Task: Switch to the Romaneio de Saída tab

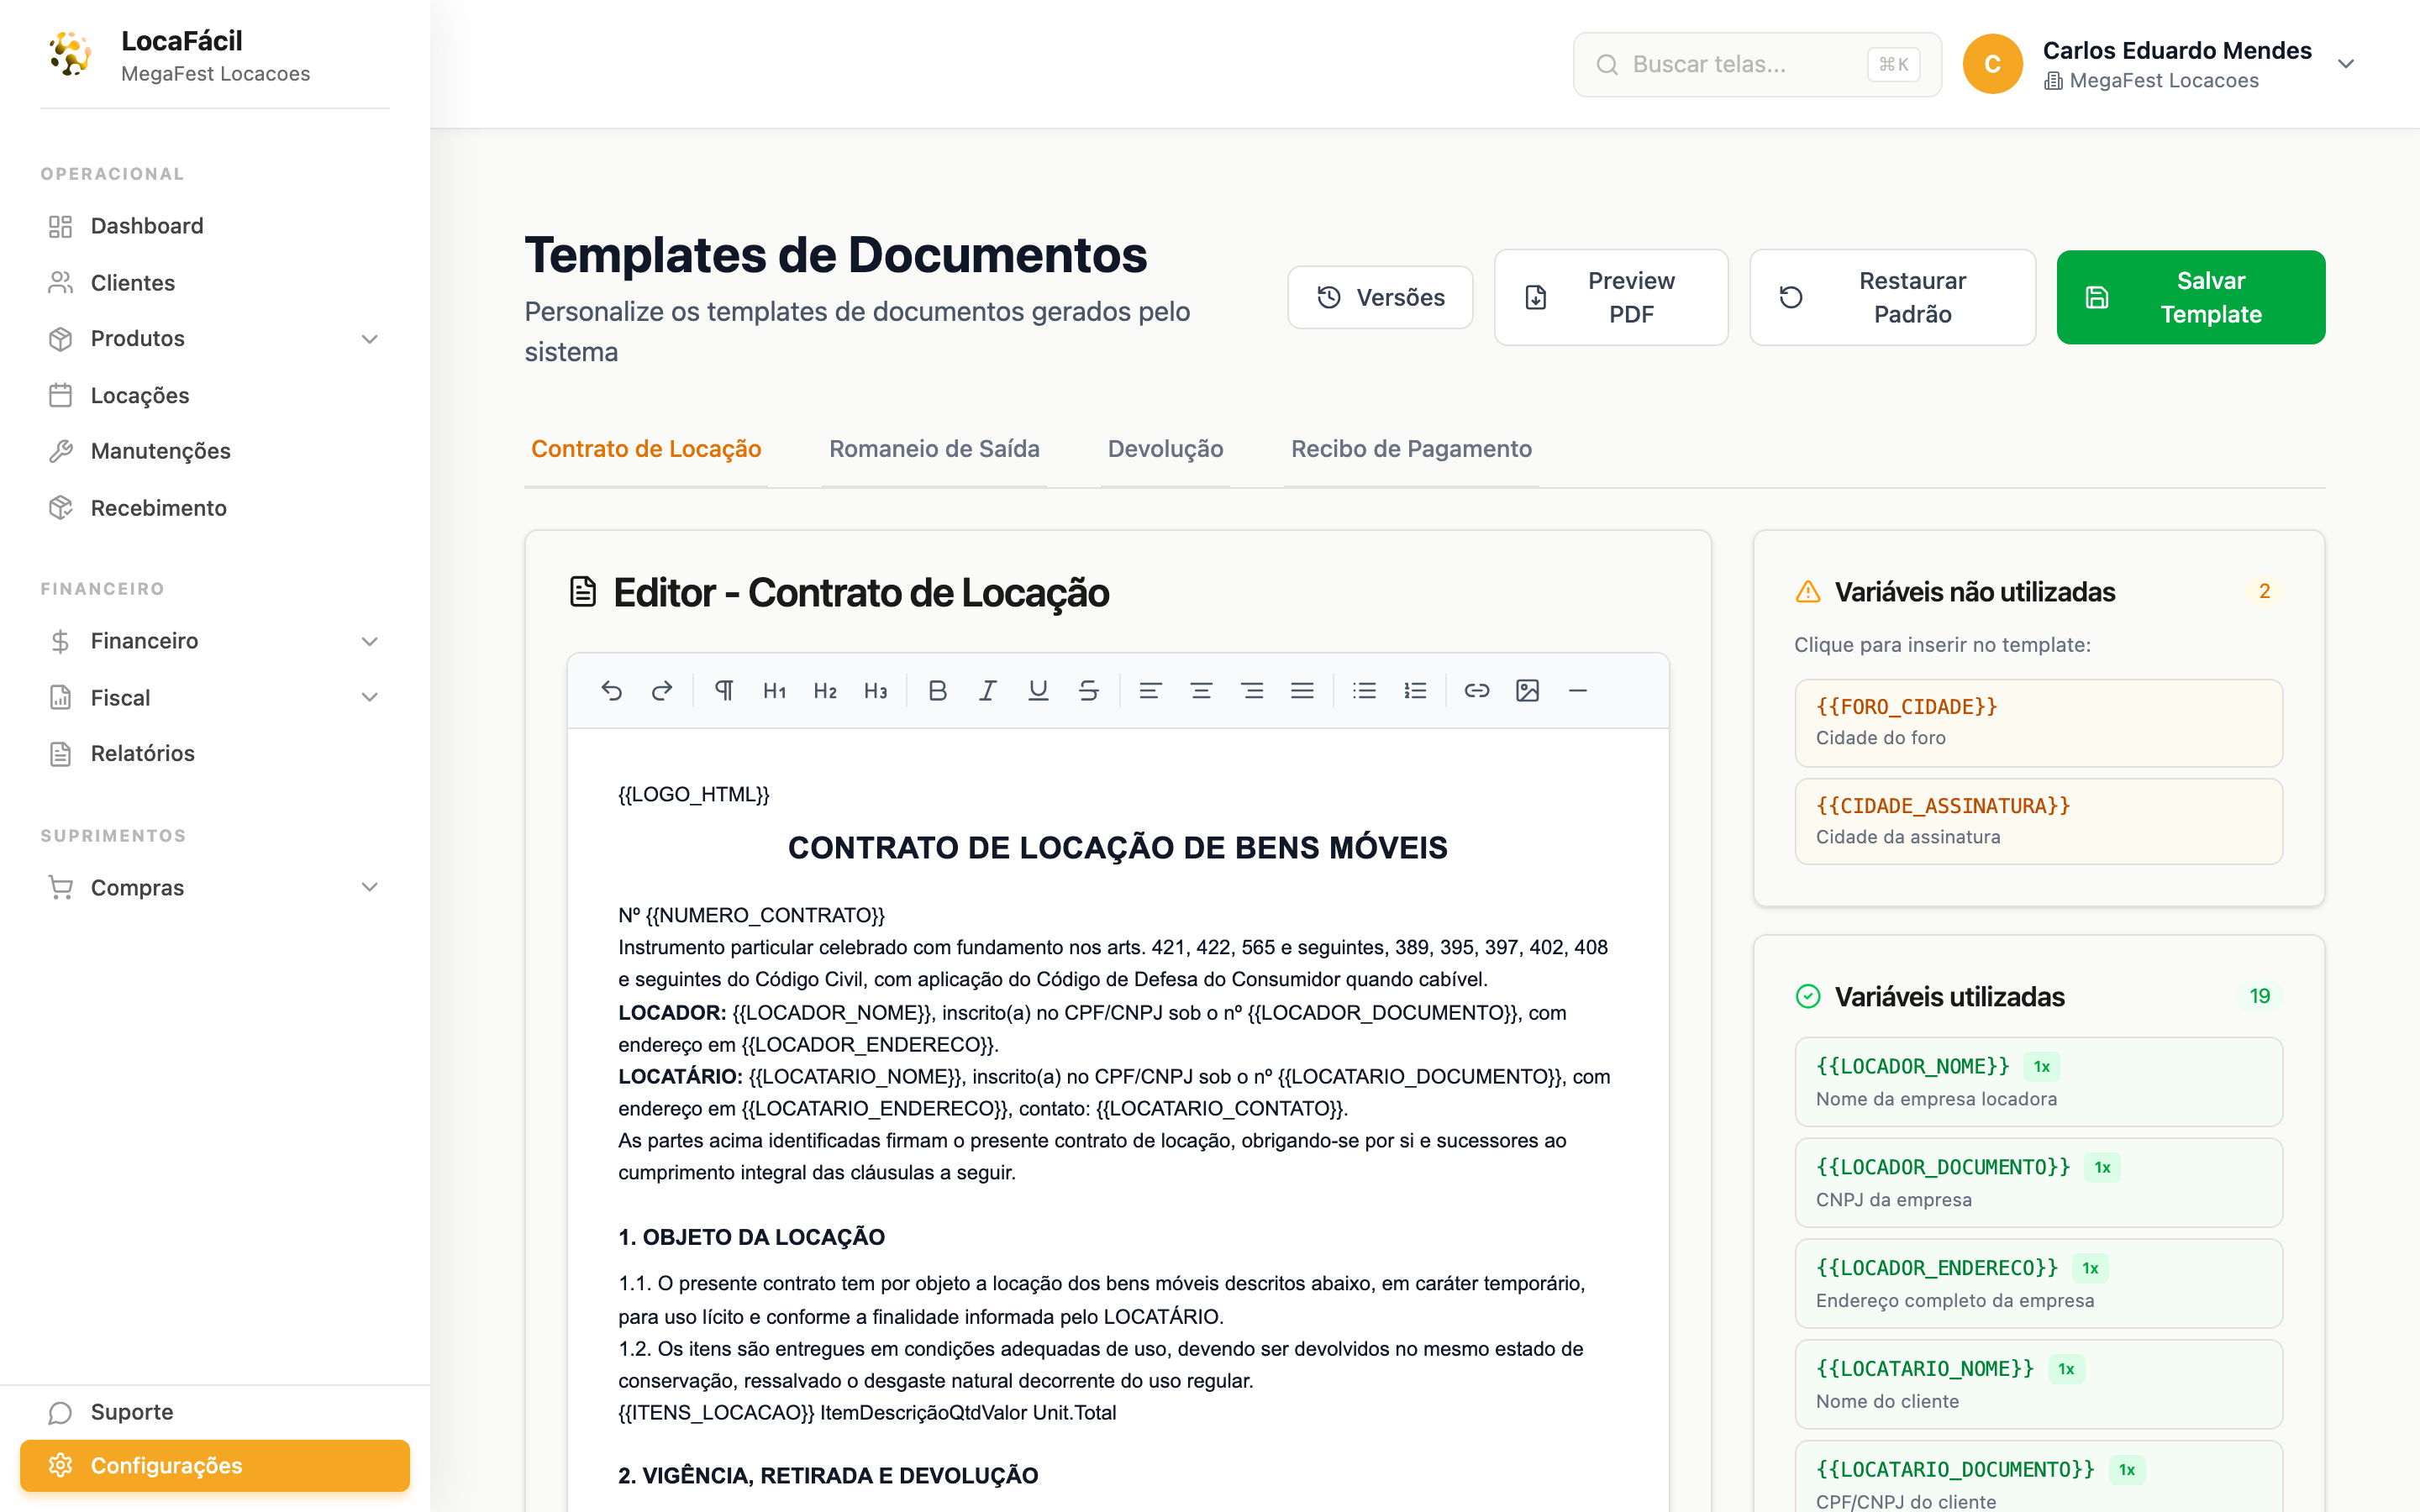Action: [934, 449]
